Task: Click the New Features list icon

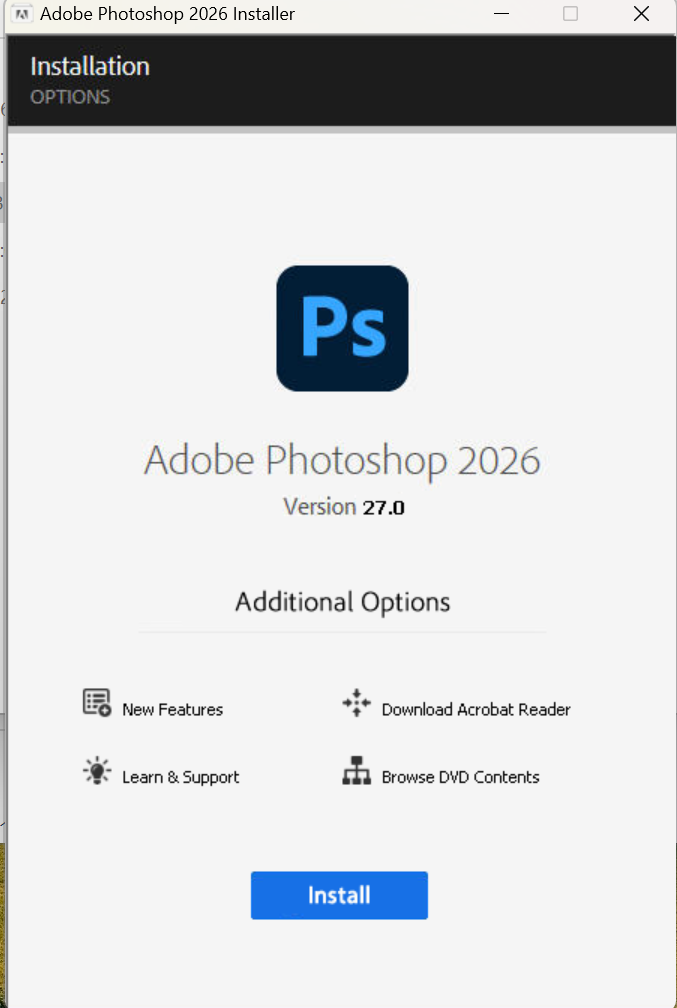Action: [x=97, y=703]
